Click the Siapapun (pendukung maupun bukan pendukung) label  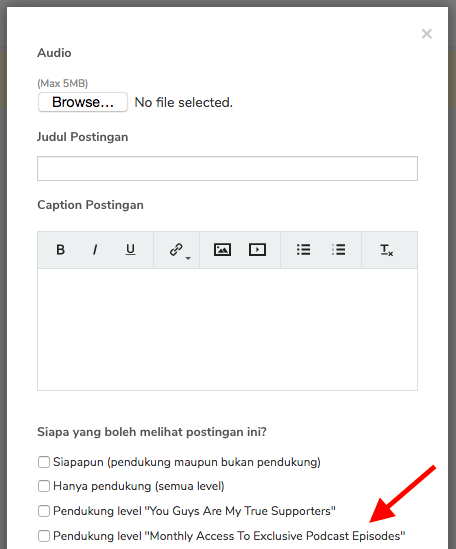tap(187, 462)
